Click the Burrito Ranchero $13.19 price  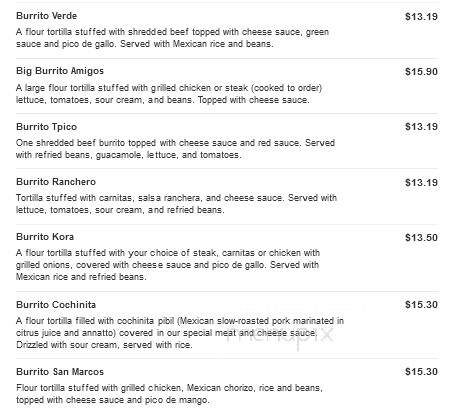pos(421,183)
